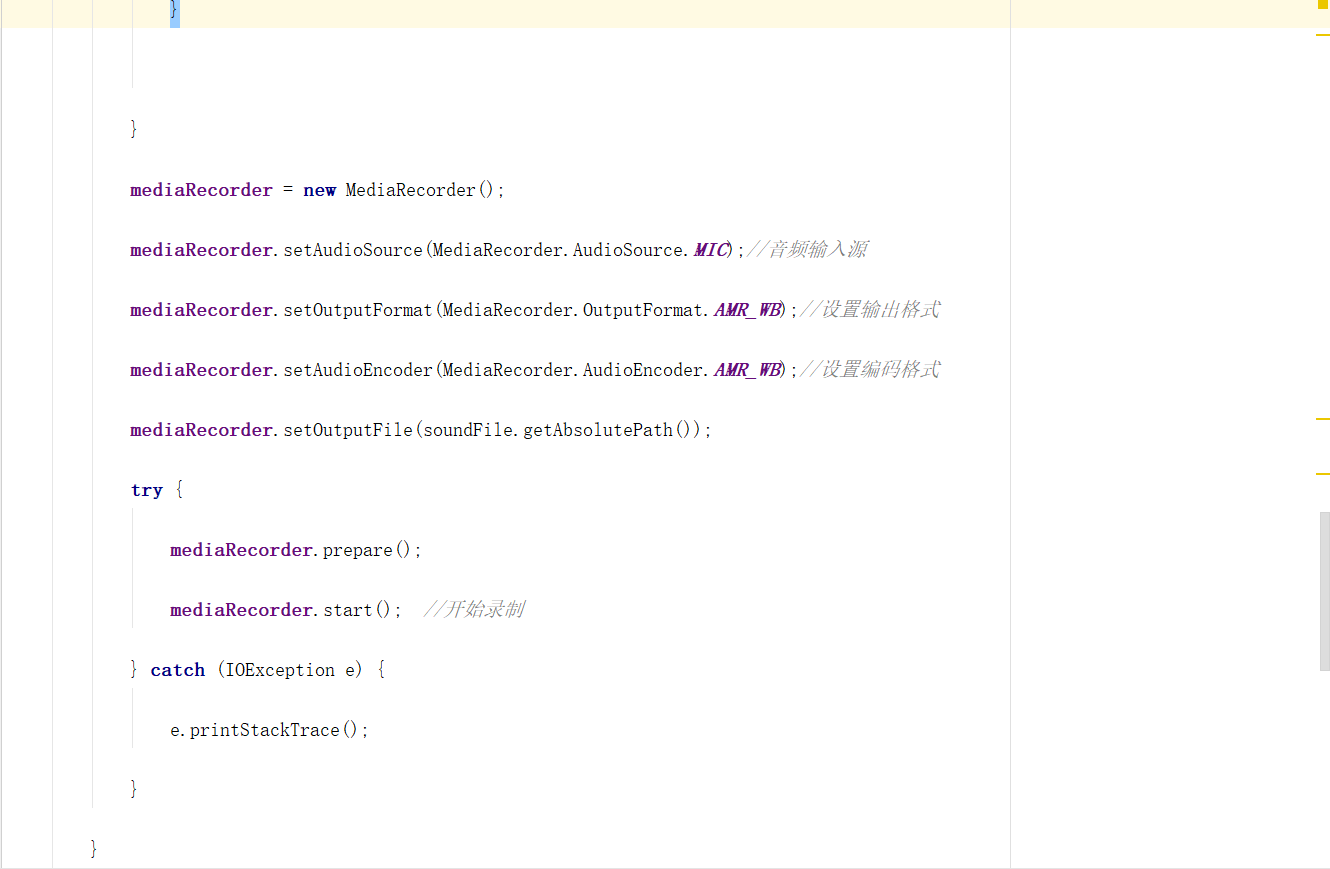Viewport: 1330px width, 869px height.
Task: Click the highlighted closing brace on the yellow line
Action: 174,11
